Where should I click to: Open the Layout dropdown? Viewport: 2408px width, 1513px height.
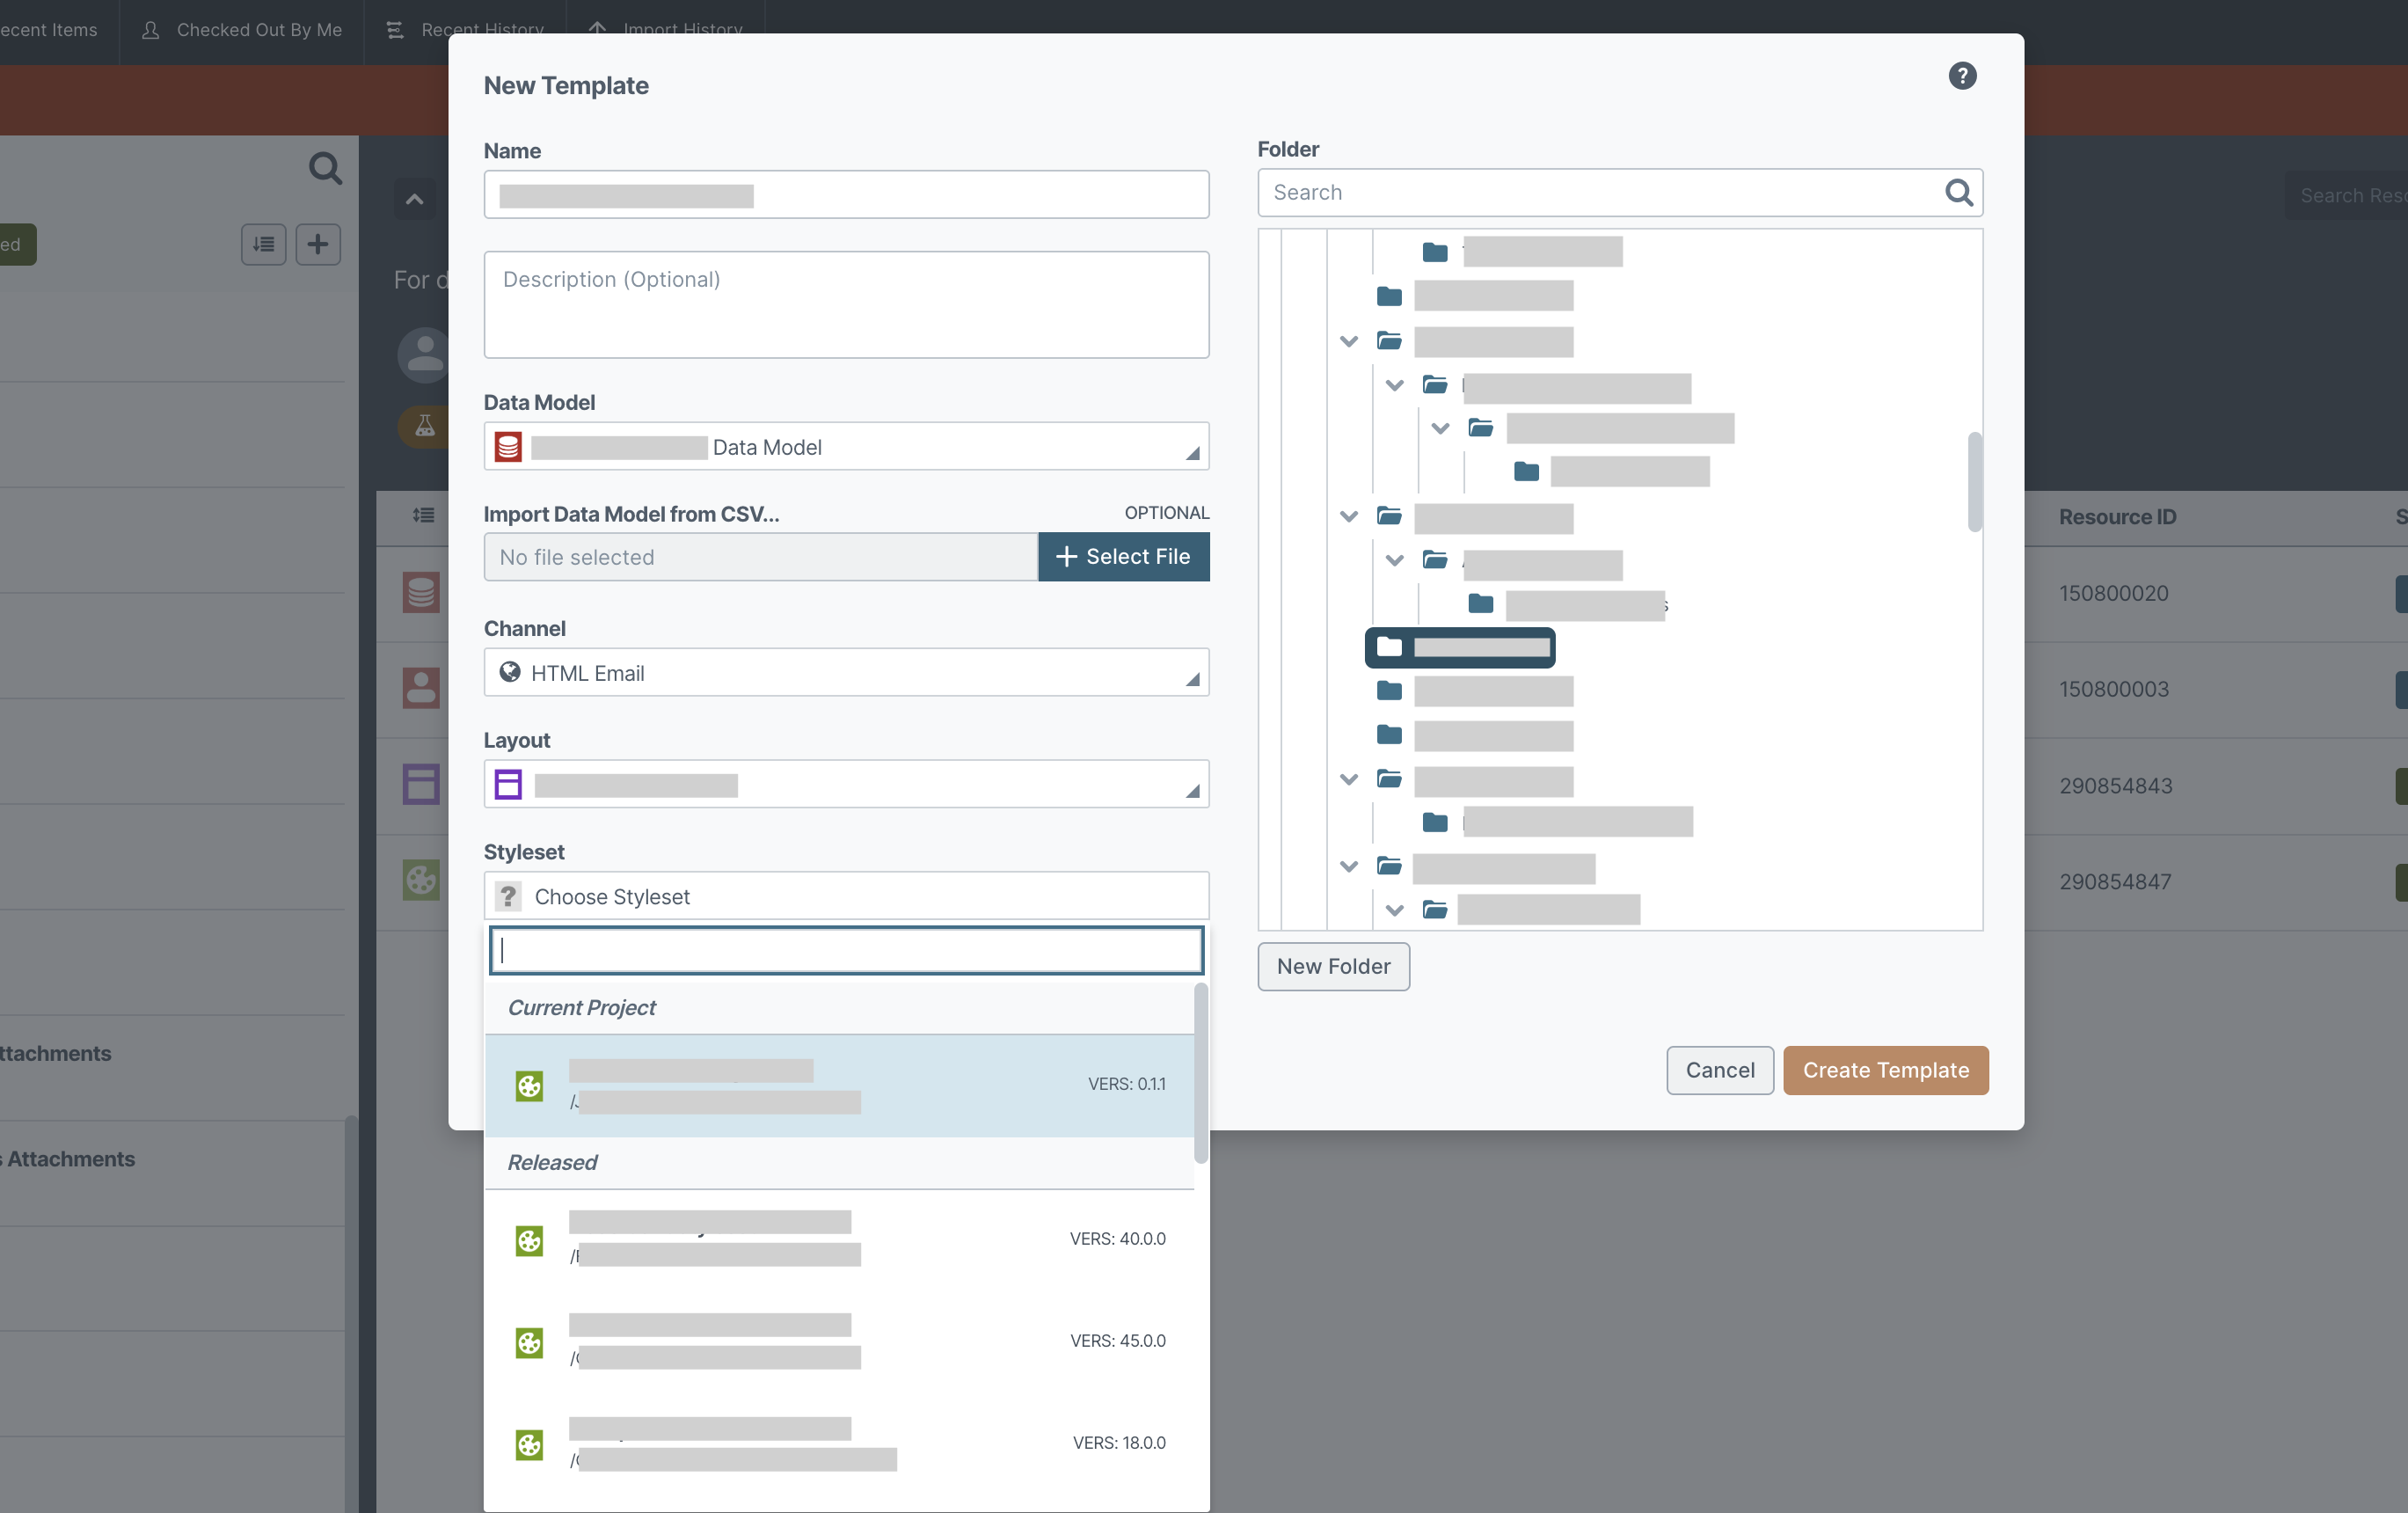846,785
